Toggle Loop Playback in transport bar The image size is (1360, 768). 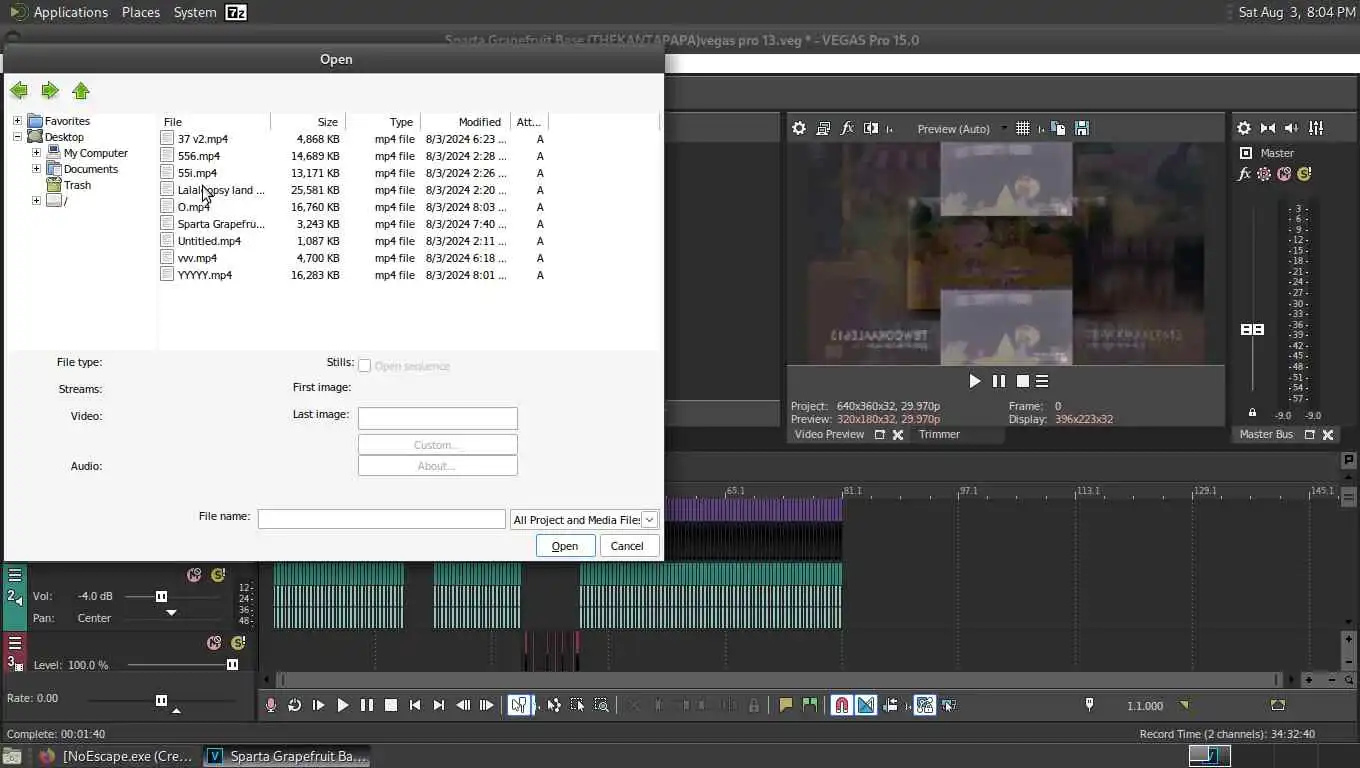[x=294, y=705]
